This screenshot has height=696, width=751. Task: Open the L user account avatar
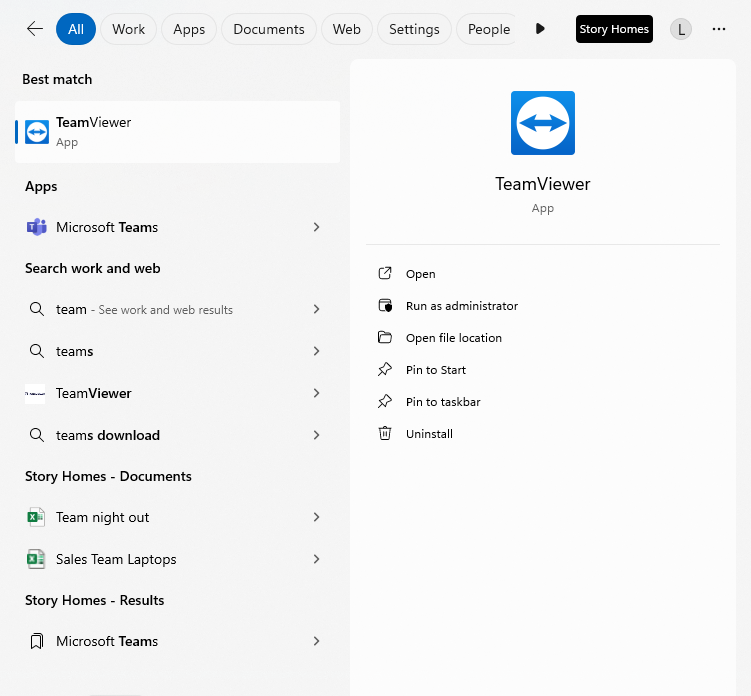(x=681, y=29)
